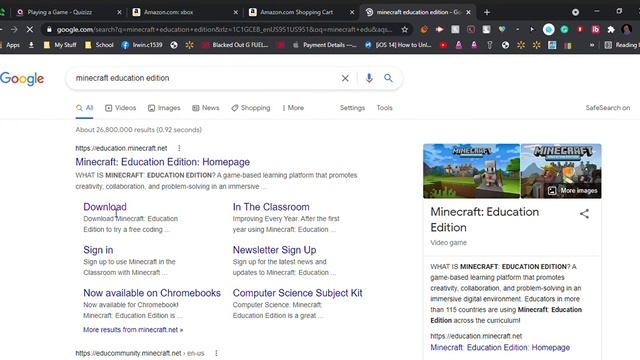Viewport: 640px width, 360px height.
Task: Open the Chrome profile avatar
Action: point(627,29)
